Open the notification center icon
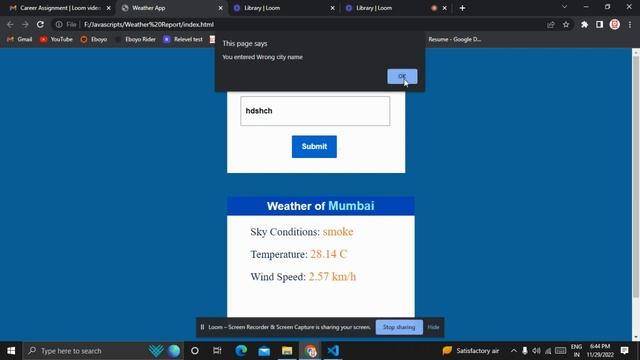Viewport: 640px width, 360px height. (624, 351)
